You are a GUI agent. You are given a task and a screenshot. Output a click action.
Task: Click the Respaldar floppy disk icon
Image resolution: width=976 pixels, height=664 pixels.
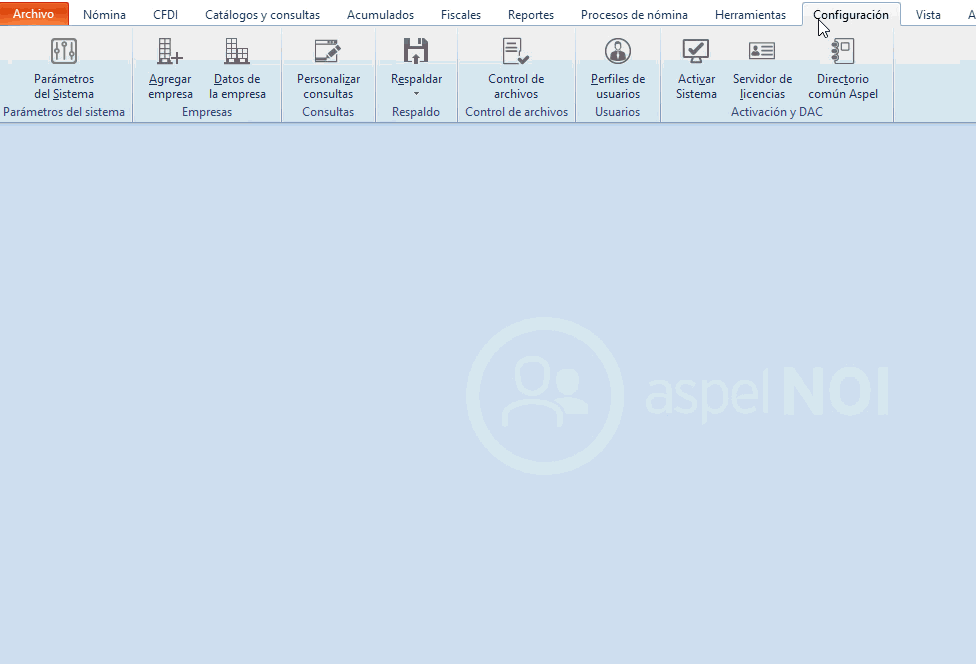click(x=416, y=51)
